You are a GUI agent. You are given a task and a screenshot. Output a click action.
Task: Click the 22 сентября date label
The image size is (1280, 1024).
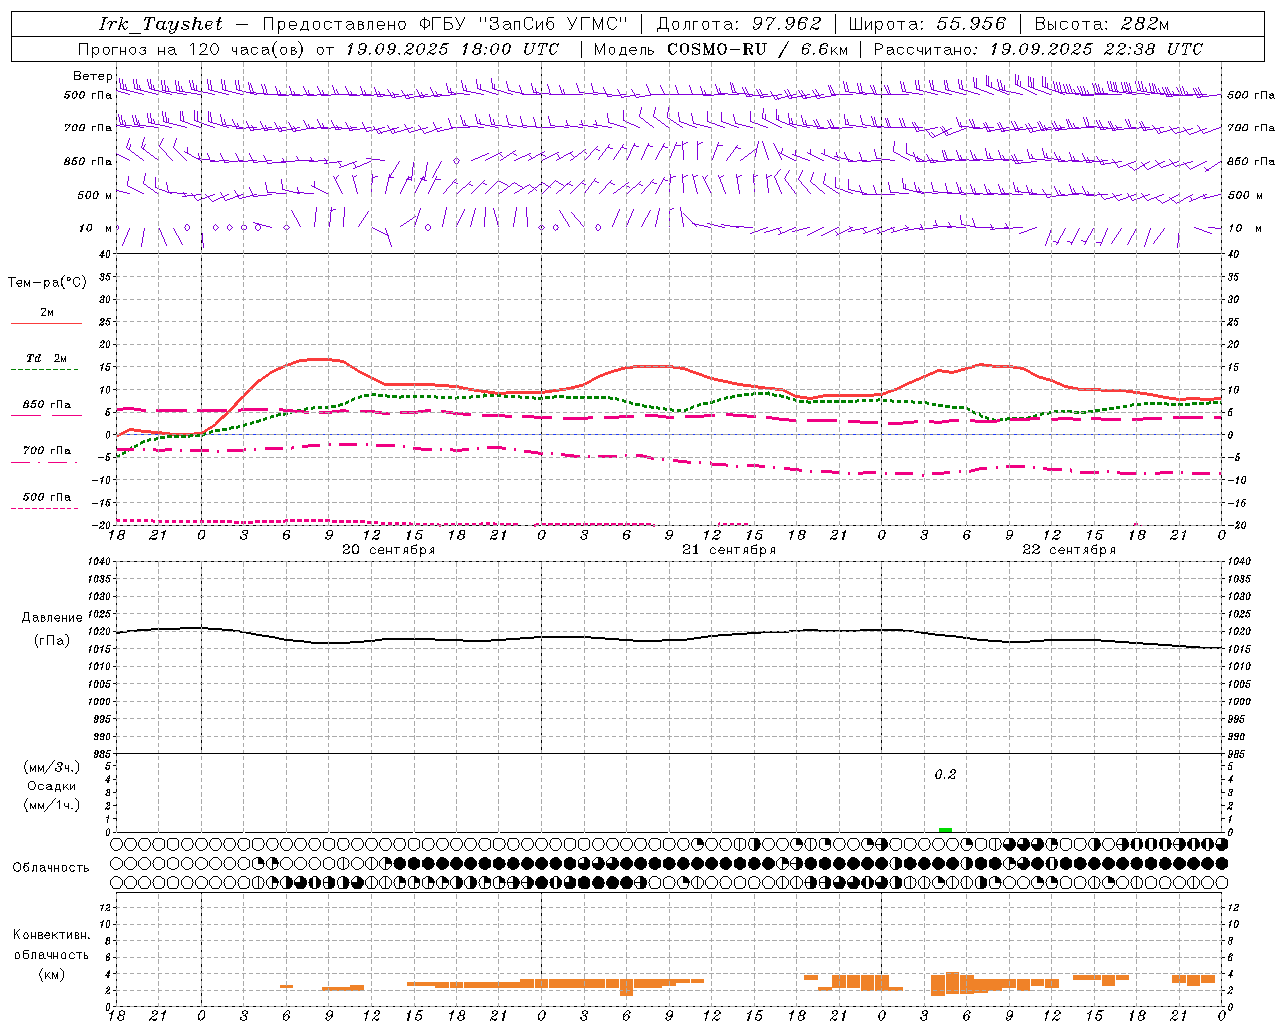tap(1069, 550)
